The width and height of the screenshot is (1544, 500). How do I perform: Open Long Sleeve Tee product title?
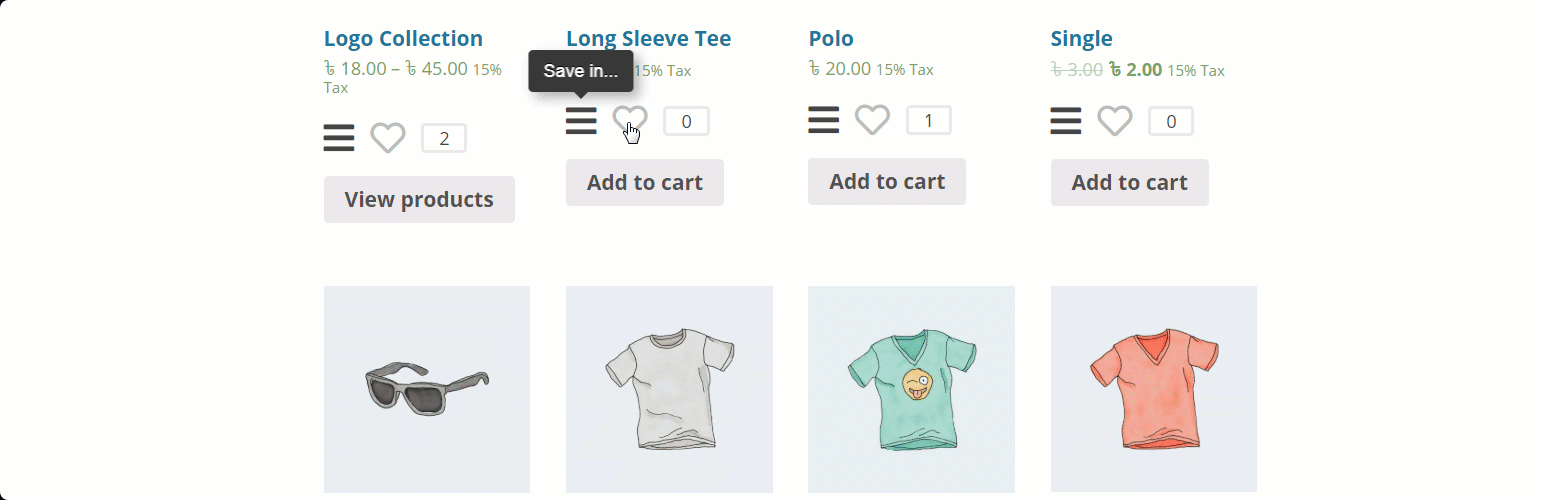coord(648,39)
